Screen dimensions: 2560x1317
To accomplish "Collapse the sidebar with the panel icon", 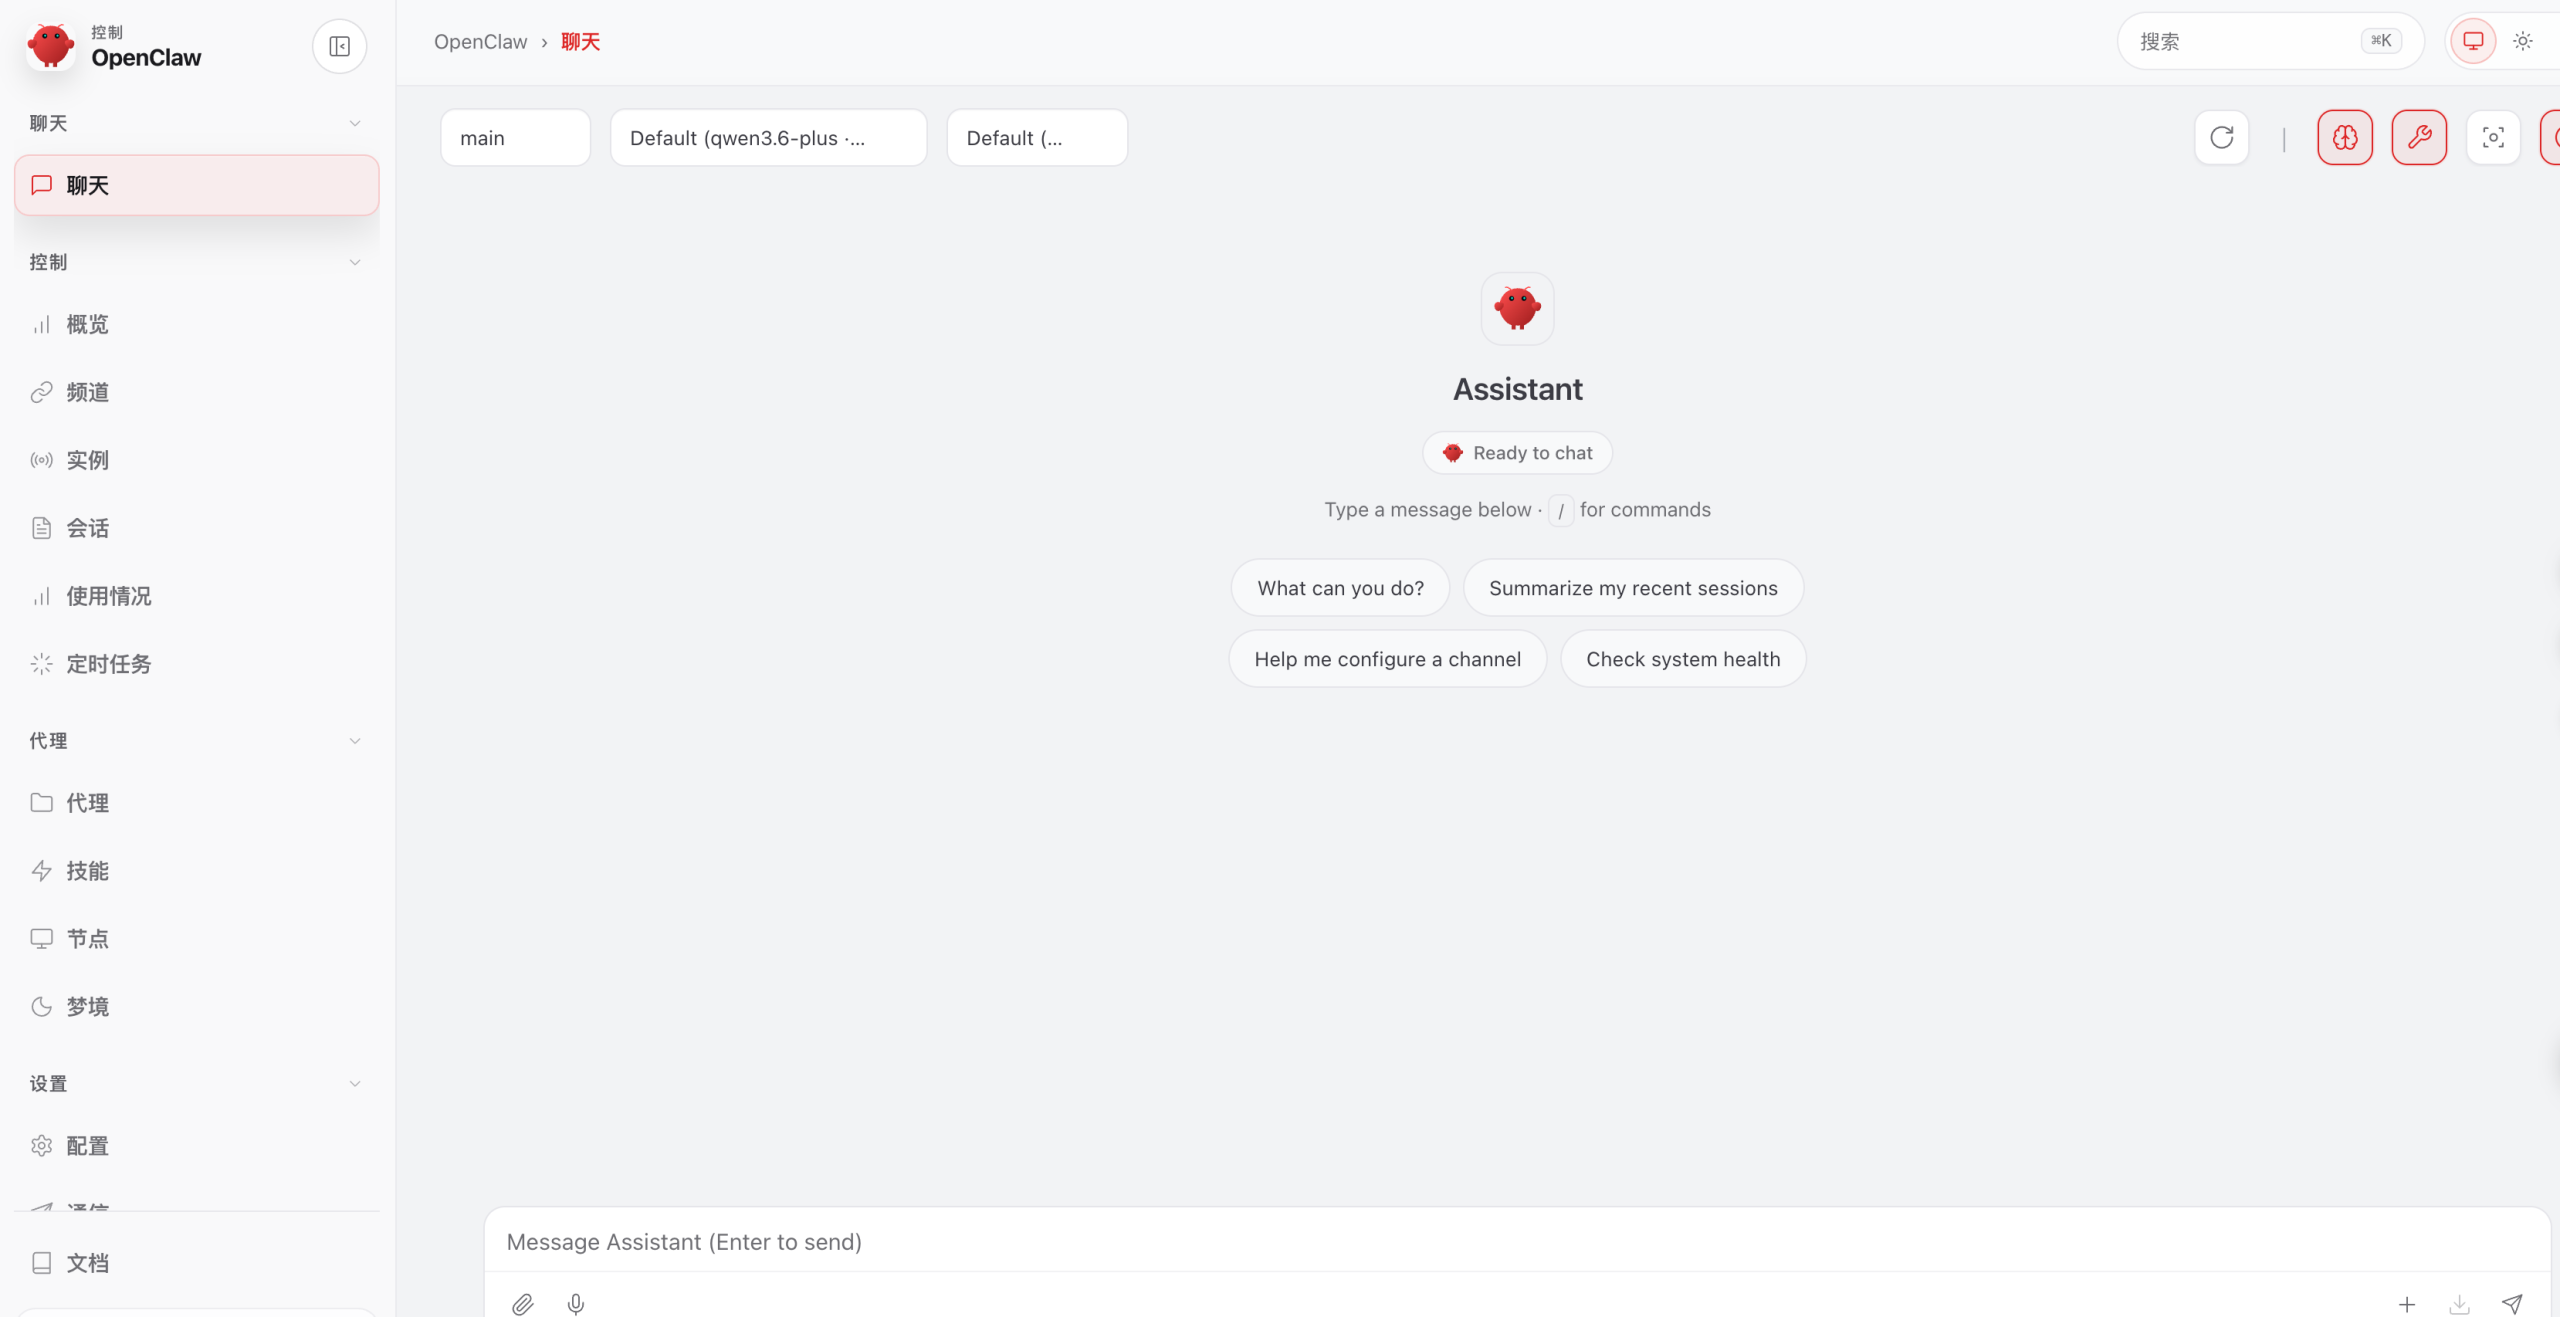I will point(339,46).
